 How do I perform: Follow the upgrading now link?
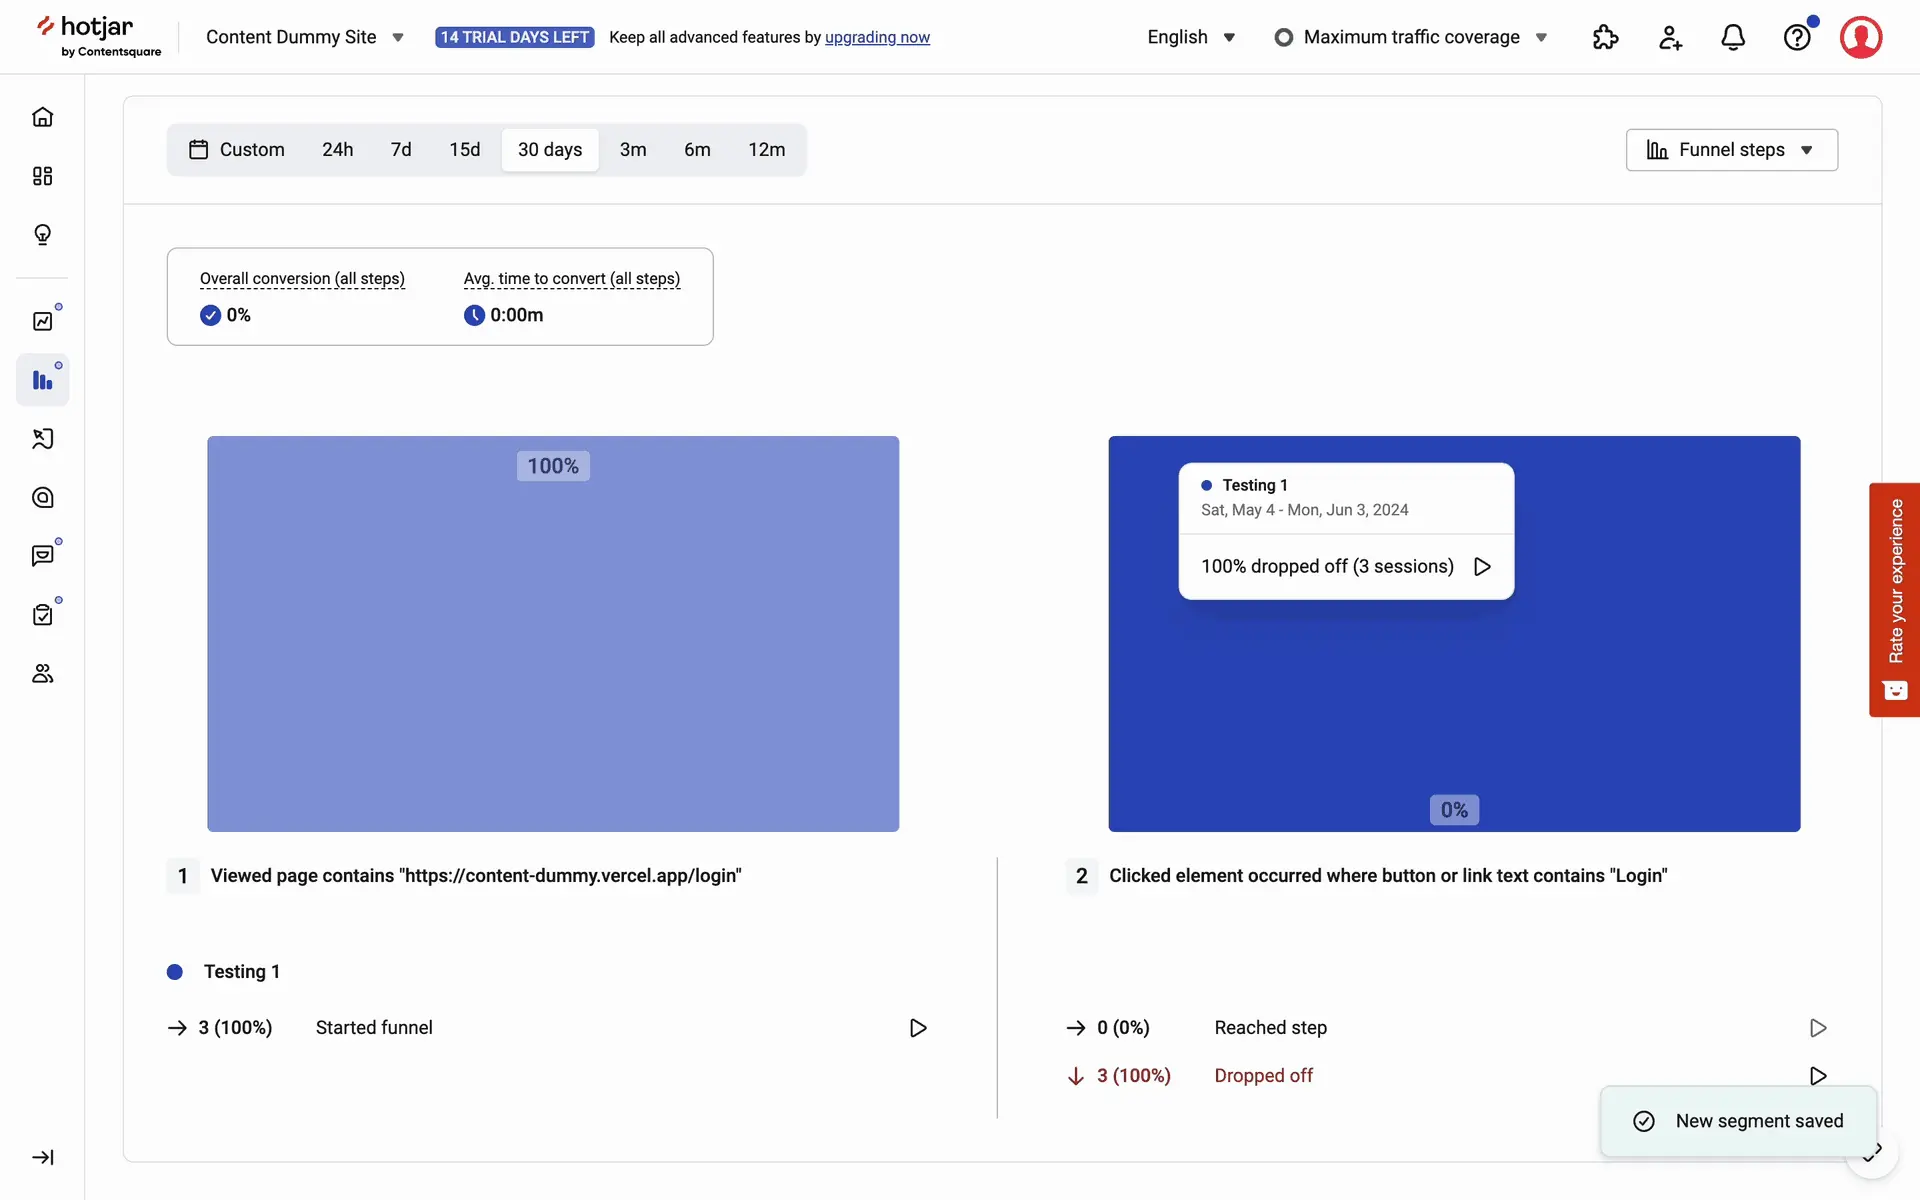click(877, 37)
